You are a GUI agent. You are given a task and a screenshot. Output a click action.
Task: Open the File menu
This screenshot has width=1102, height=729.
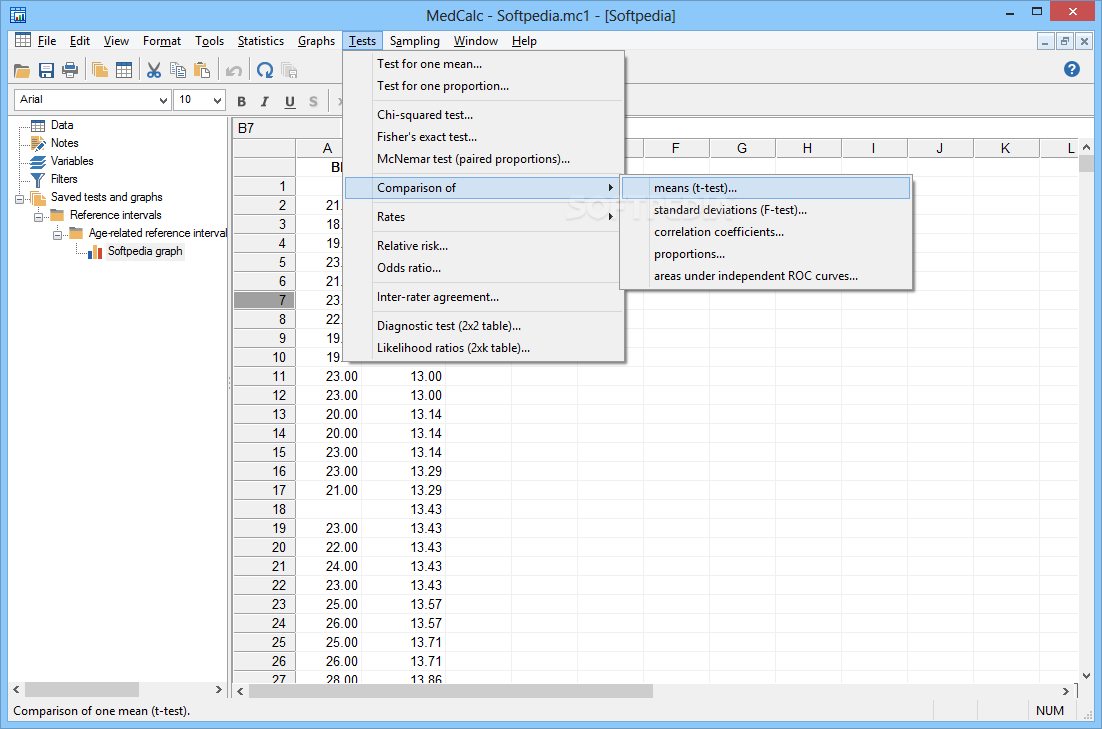[x=47, y=41]
